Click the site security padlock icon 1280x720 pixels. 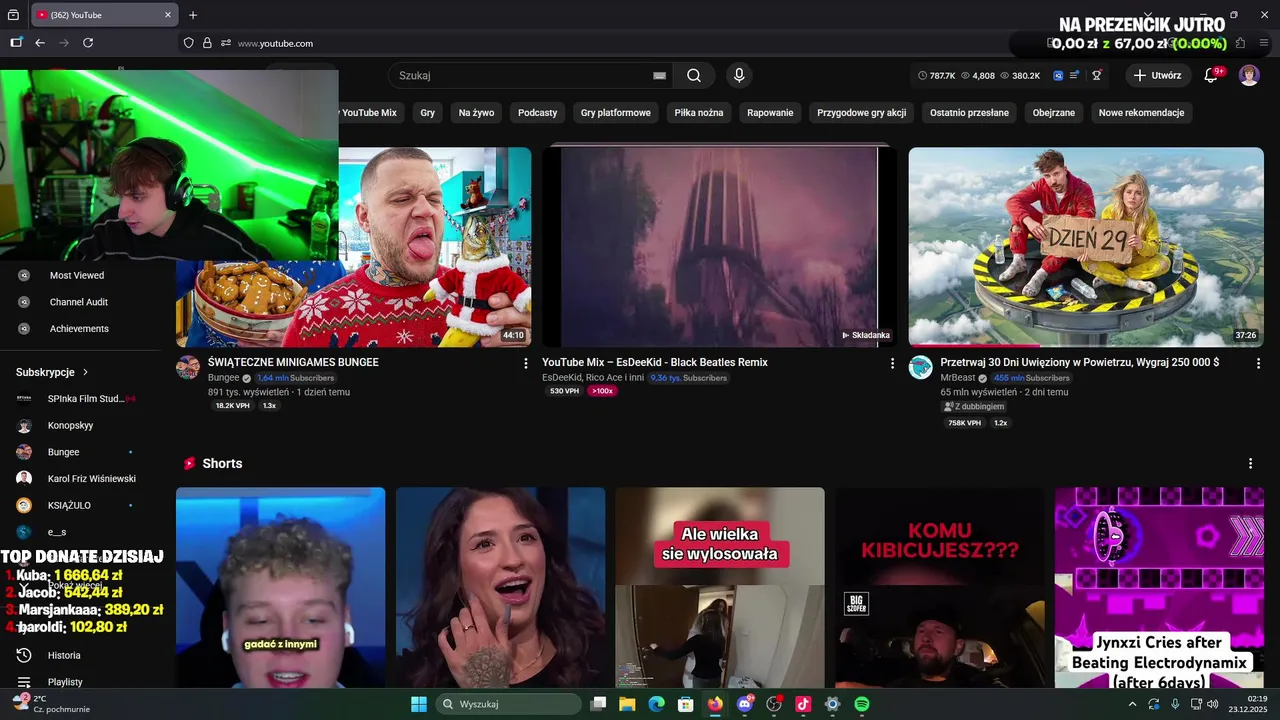[207, 43]
